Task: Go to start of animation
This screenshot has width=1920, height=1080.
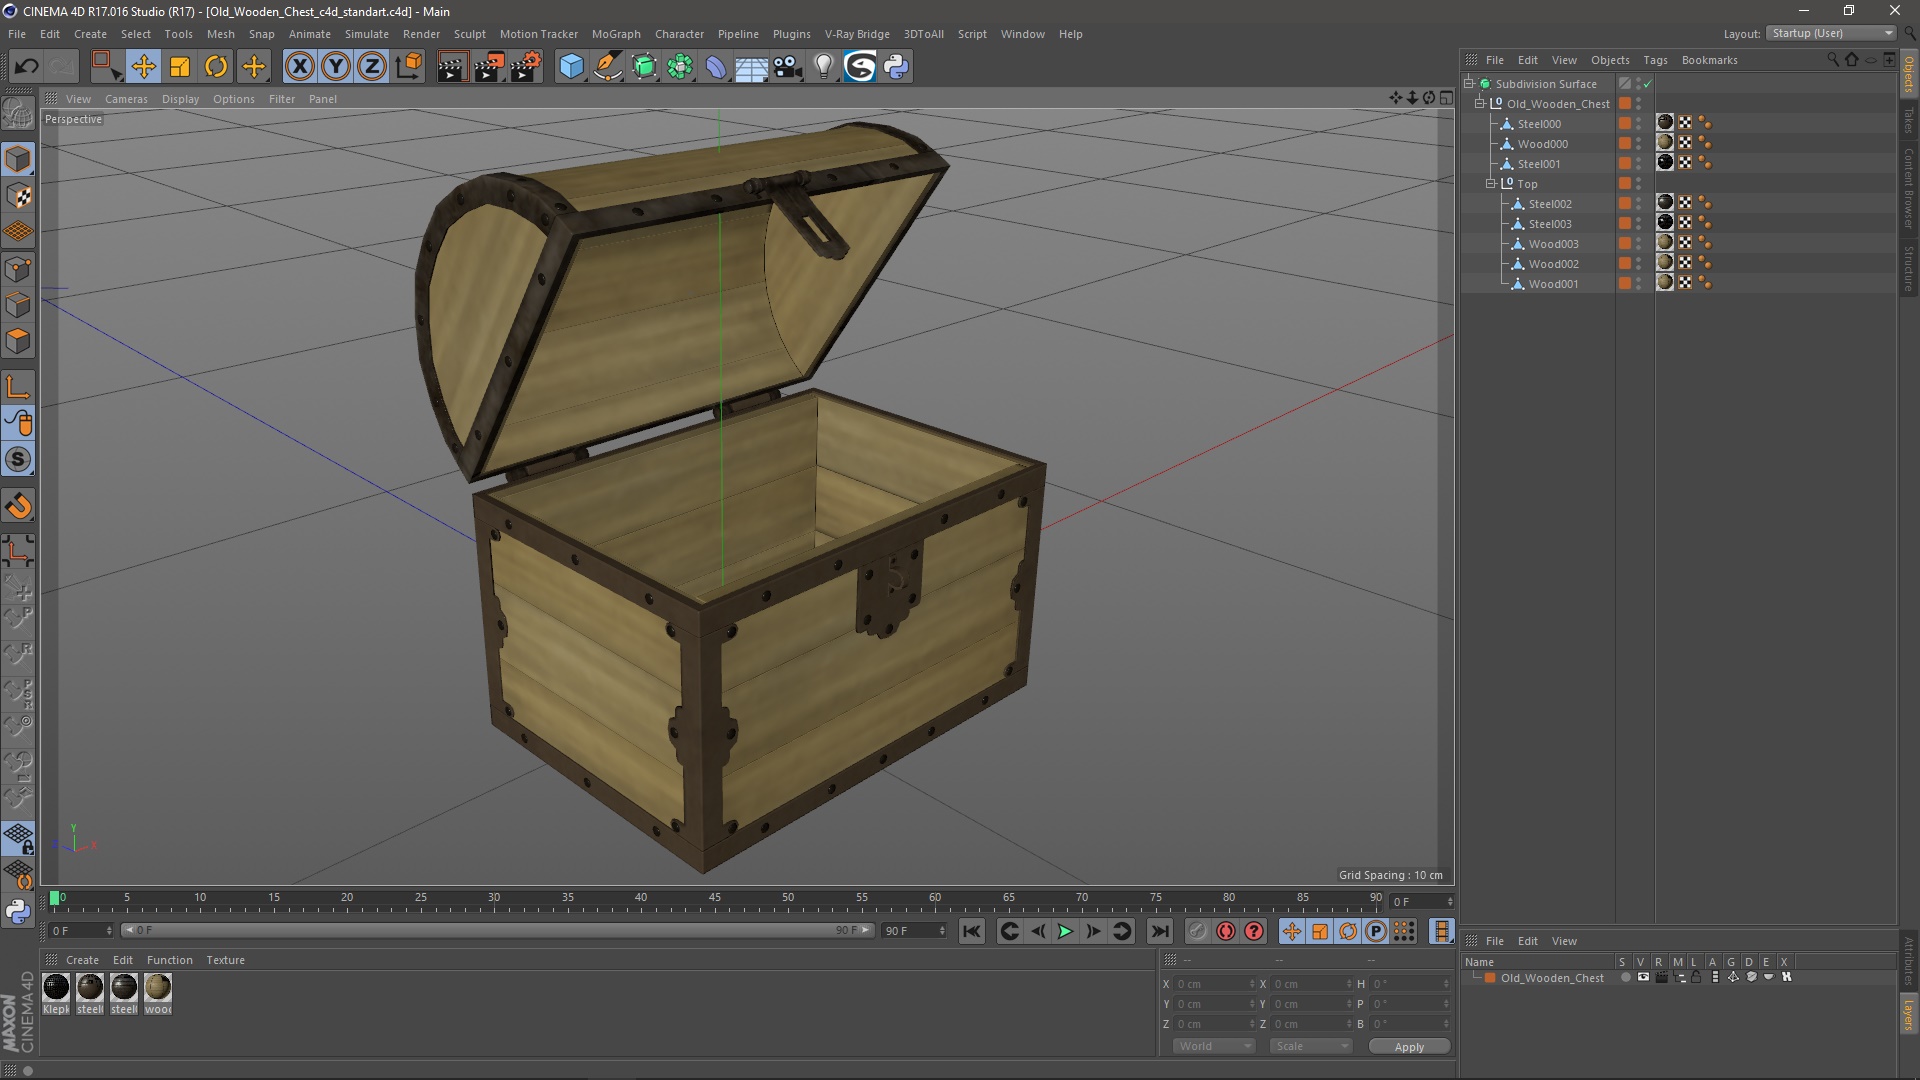Action: tap(971, 931)
